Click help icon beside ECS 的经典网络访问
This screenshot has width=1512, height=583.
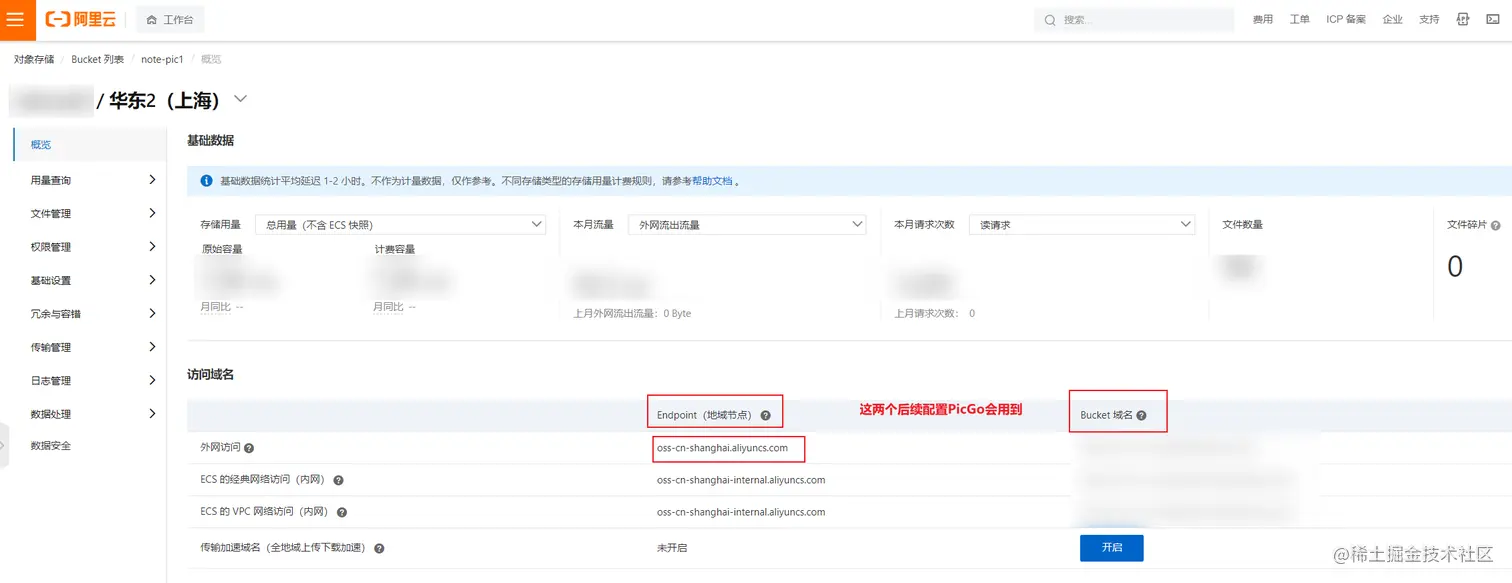[x=338, y=481]
